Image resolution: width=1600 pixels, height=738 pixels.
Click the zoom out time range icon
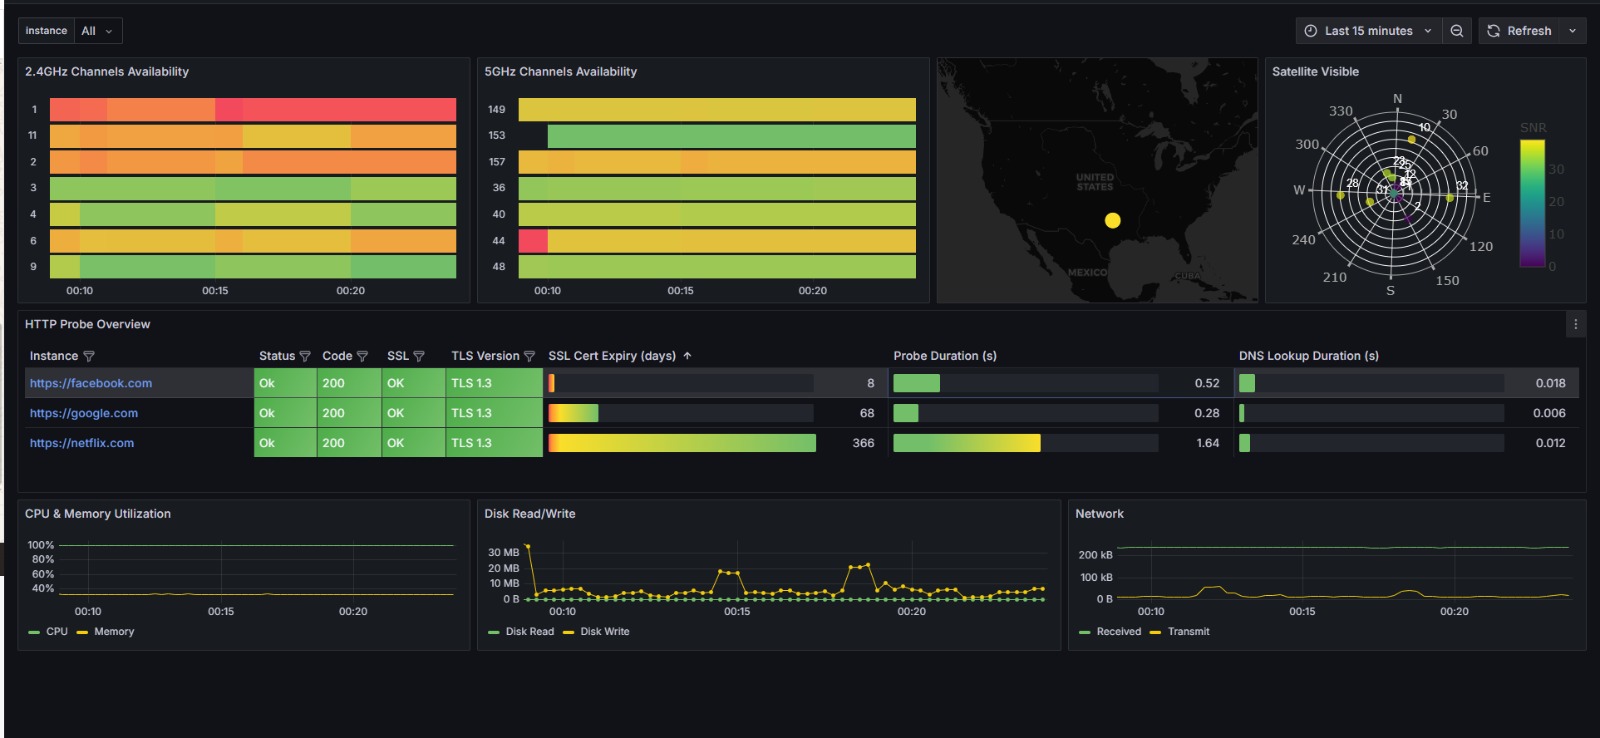click(x=1457, y=31)
